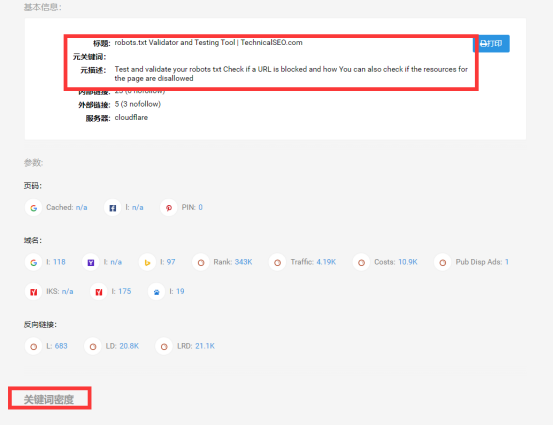Viewport: 554px width, 425px height.
Task: Click the SEMrush icon beside Traffic
Action: point(277,262)
